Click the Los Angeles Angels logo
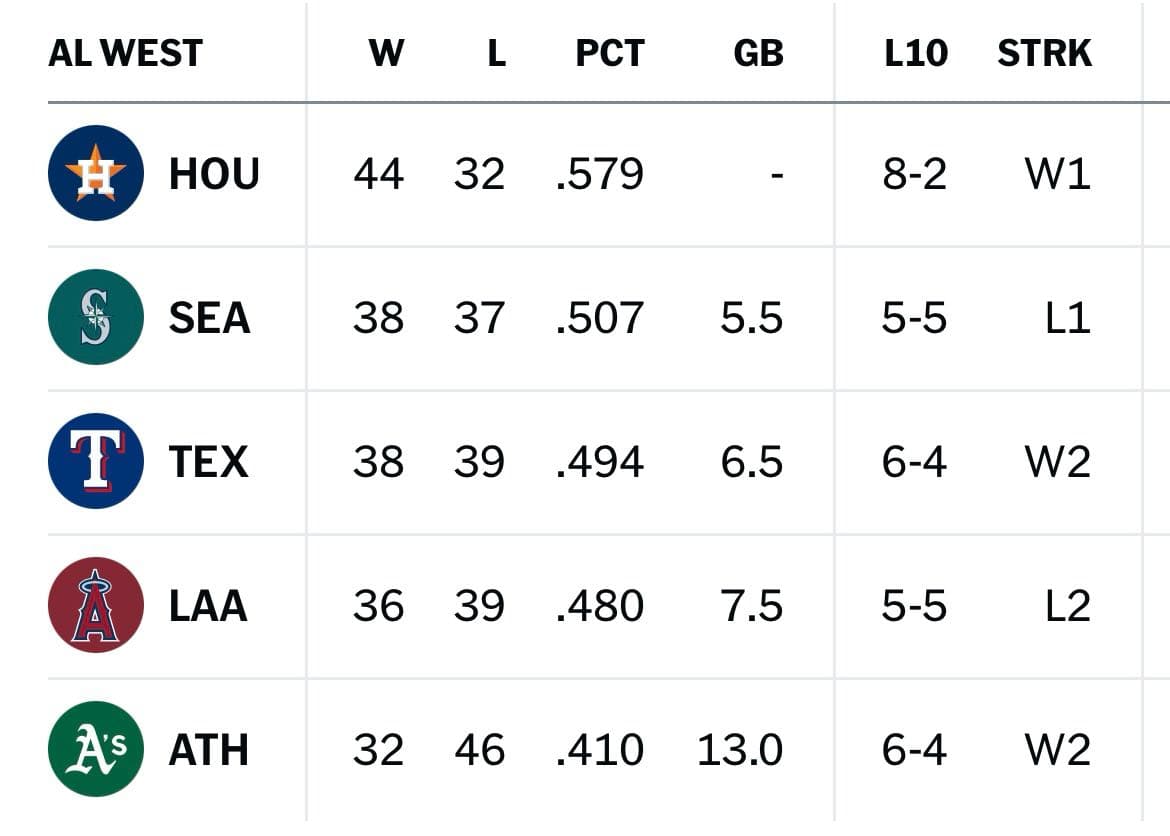The height and width of the screenshot is (836, 1170). 96,605
